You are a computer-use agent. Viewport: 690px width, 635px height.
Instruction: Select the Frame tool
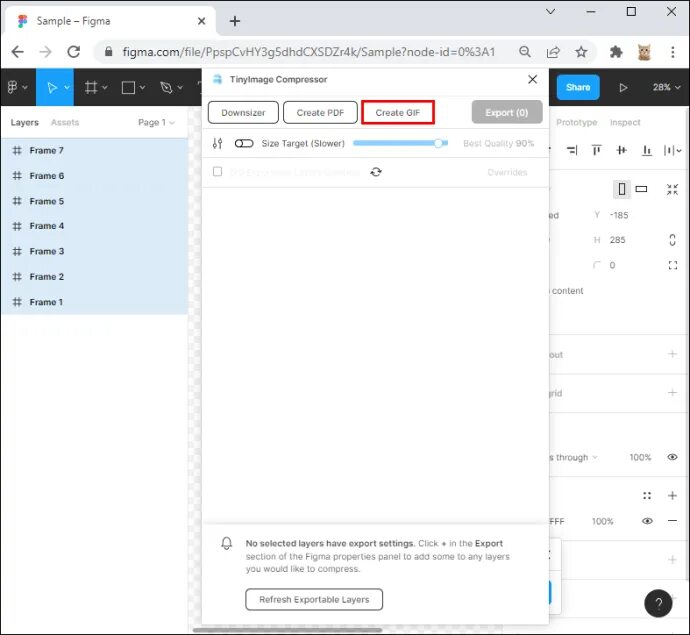point(91,87)
